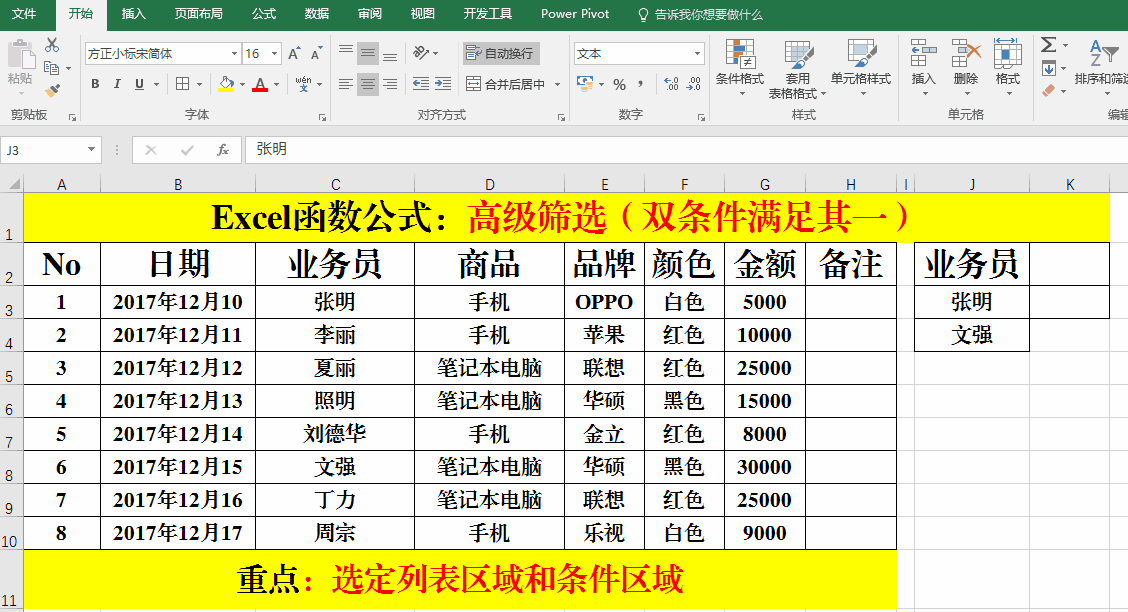Open the font name dropdown
This screenshot has width=1128, height=612.
[x=234, y=54]
